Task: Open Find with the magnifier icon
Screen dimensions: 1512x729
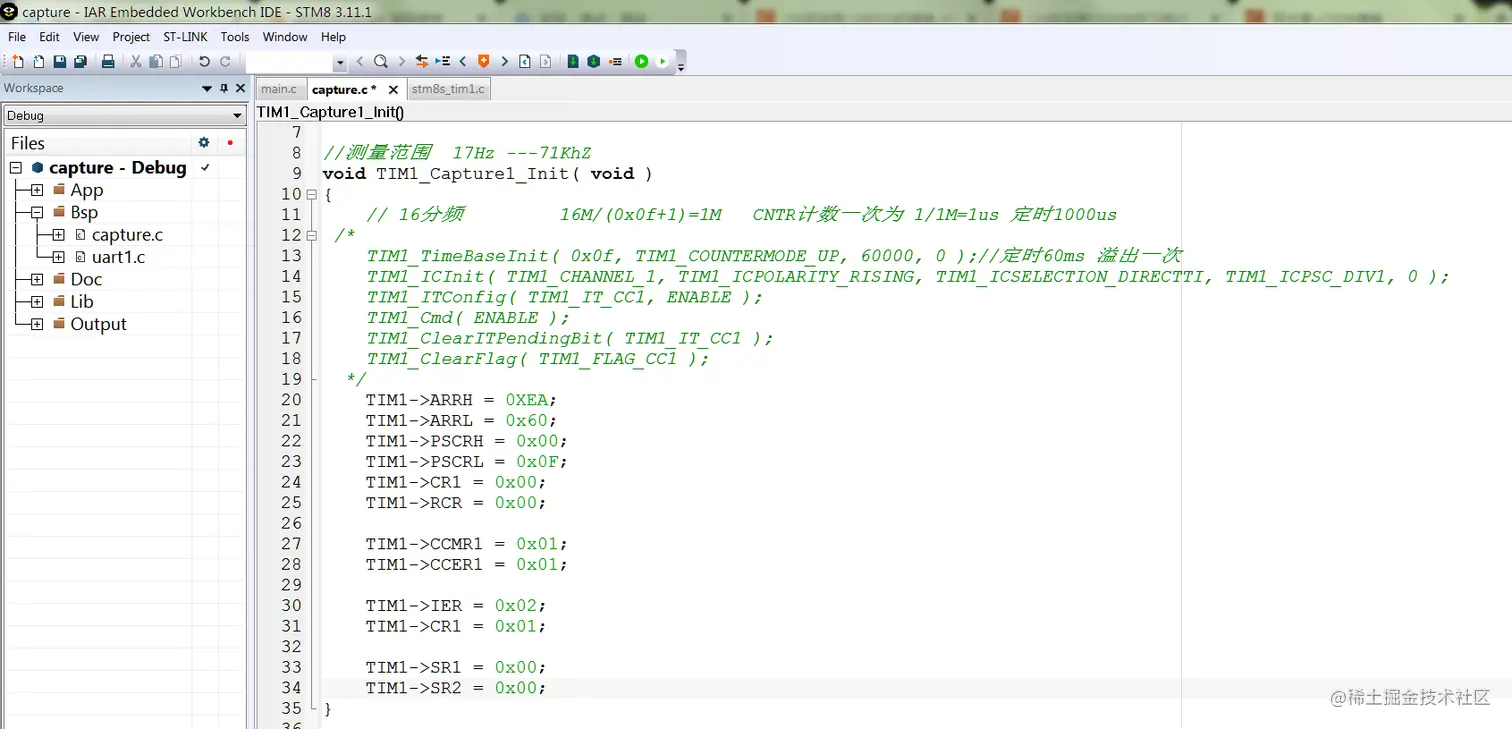Action: tap(381, 62)
